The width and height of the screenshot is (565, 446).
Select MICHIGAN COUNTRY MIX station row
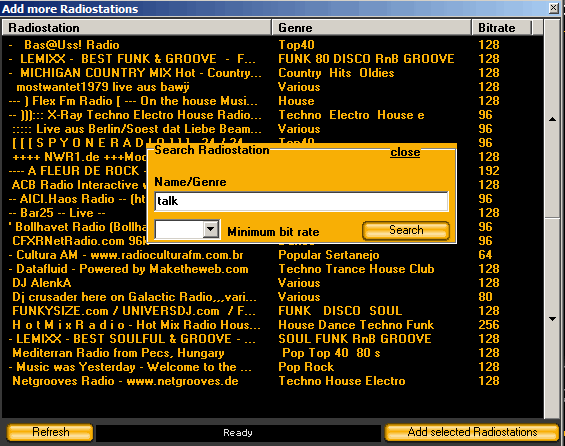272,73
